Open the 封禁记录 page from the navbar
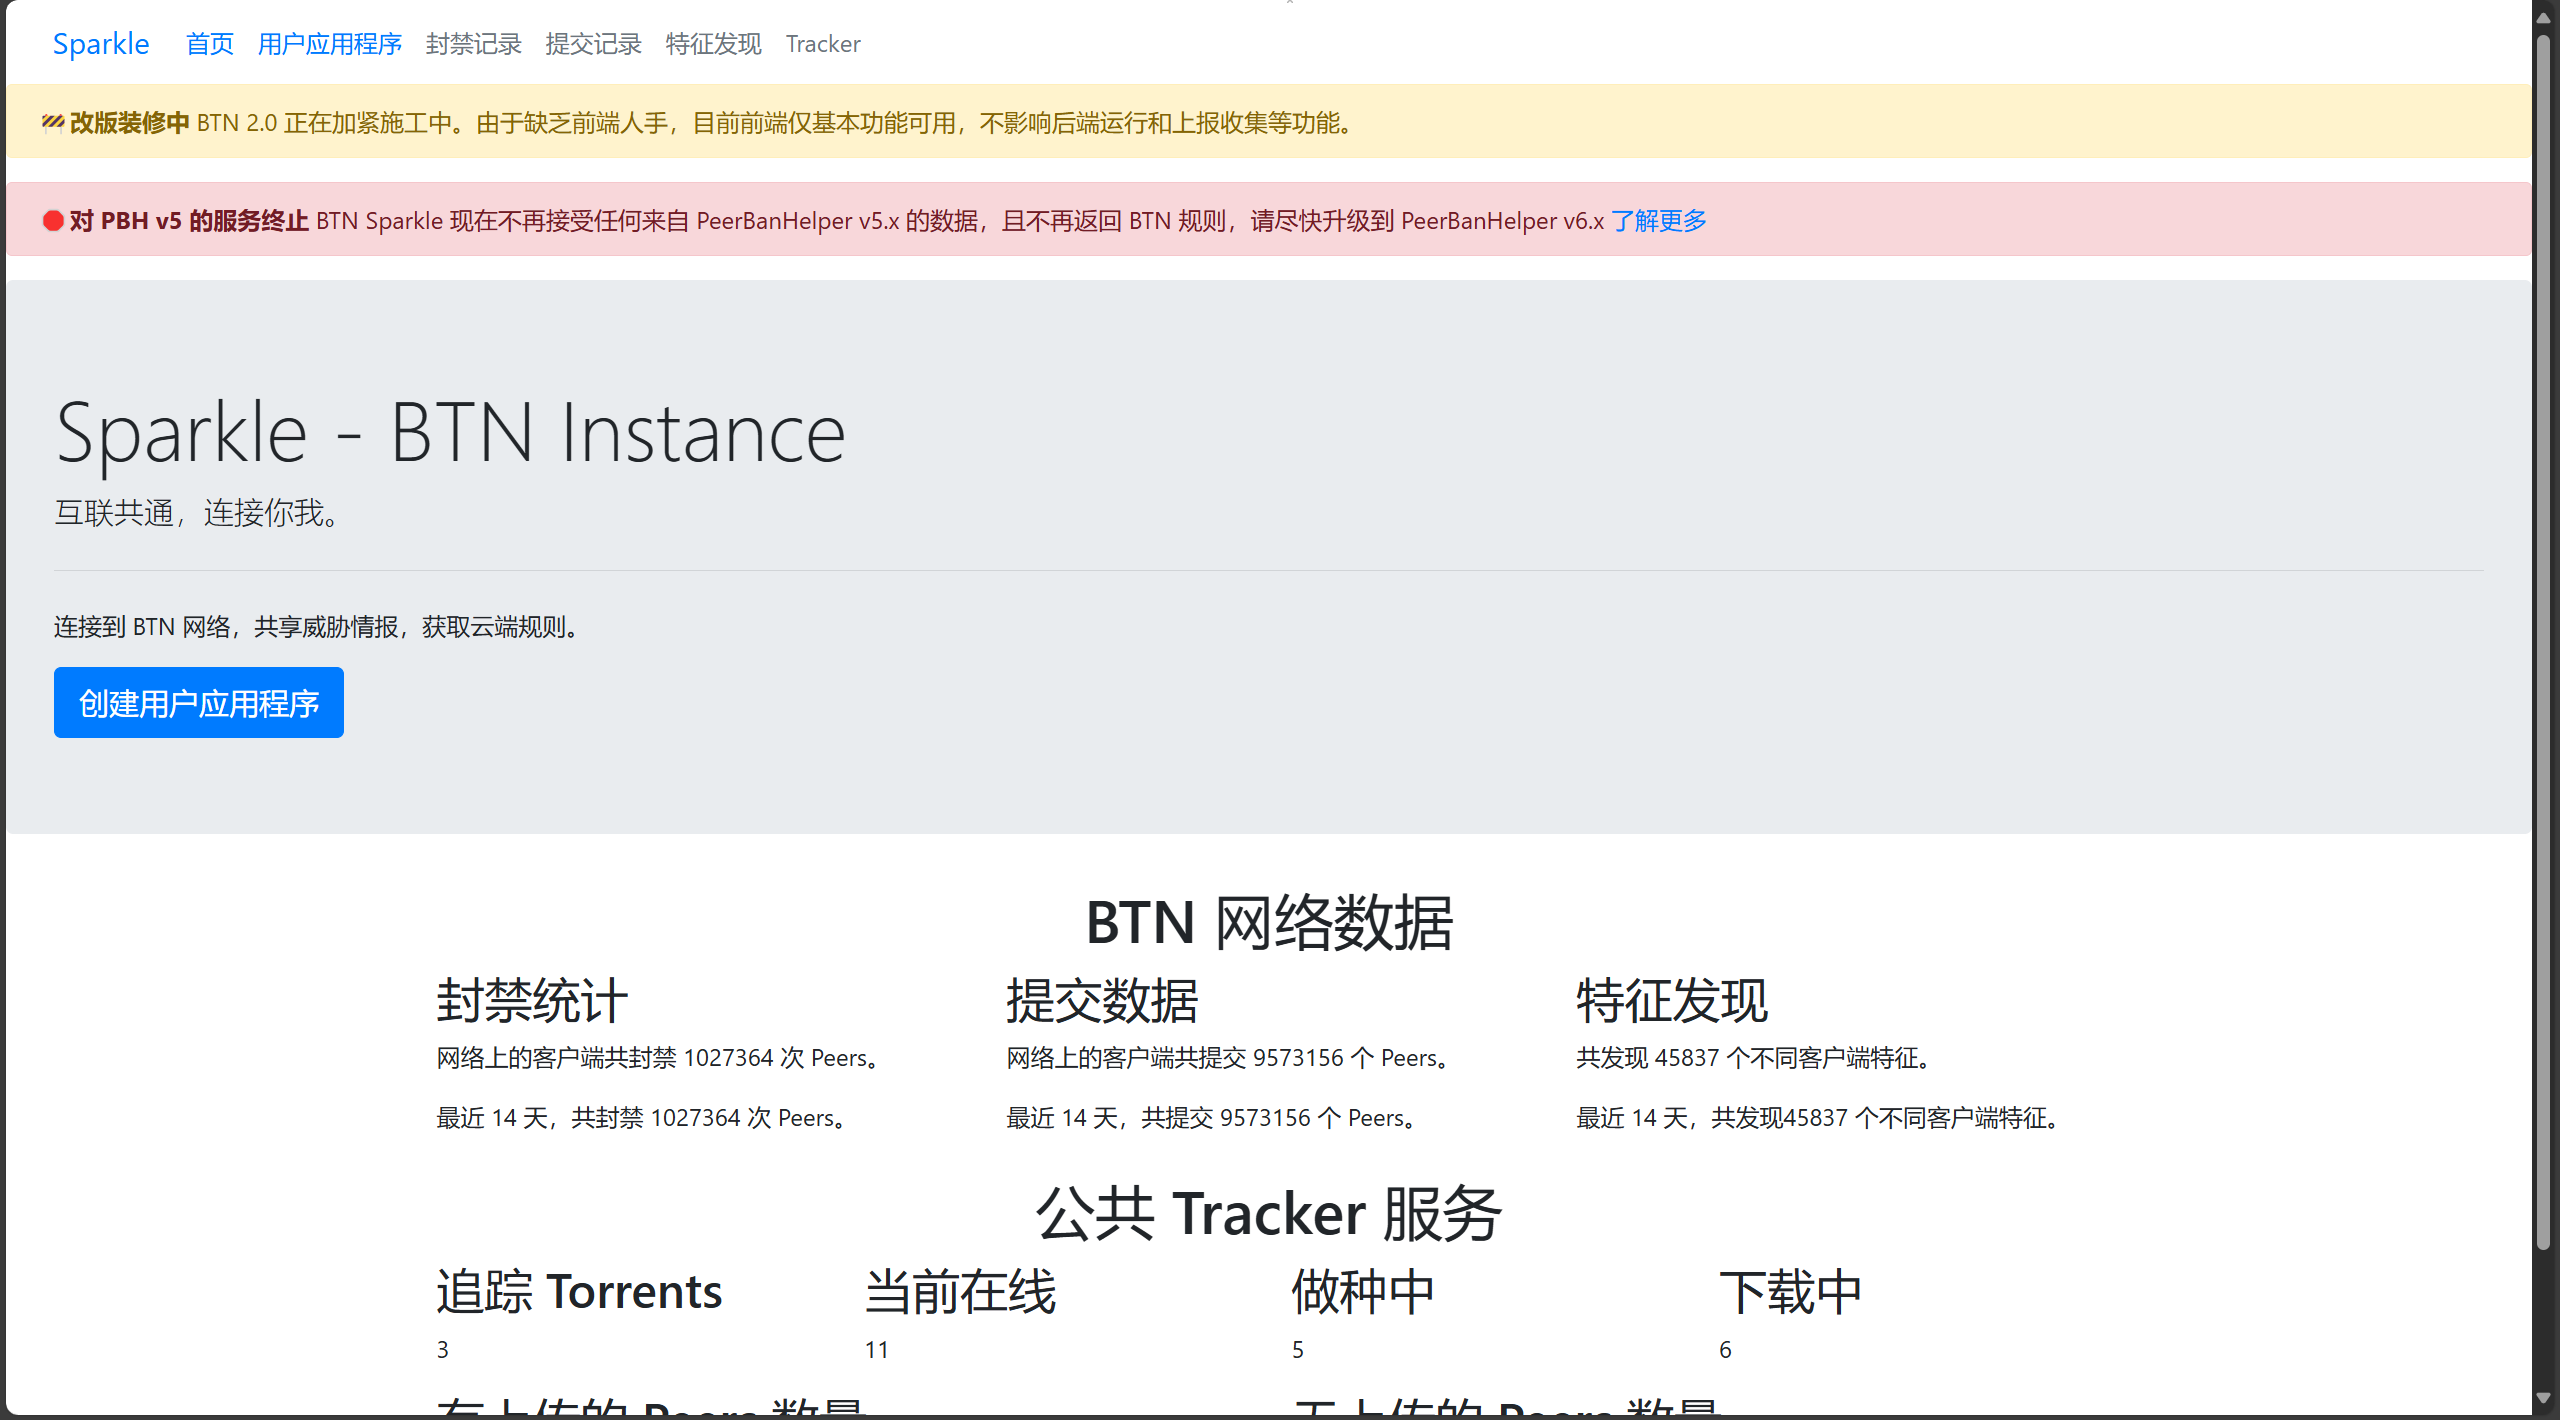Viewport: 2560px width, 1420px height. pos(473,43)
